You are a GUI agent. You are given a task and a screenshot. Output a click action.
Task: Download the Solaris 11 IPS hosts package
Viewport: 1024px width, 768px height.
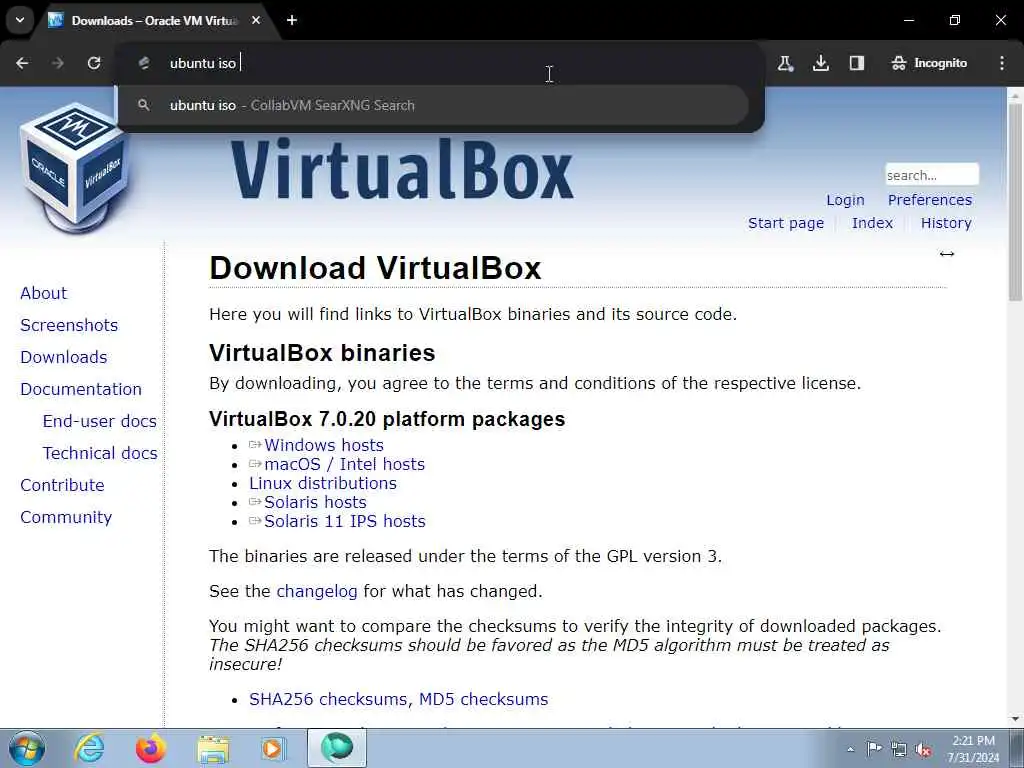344,521
